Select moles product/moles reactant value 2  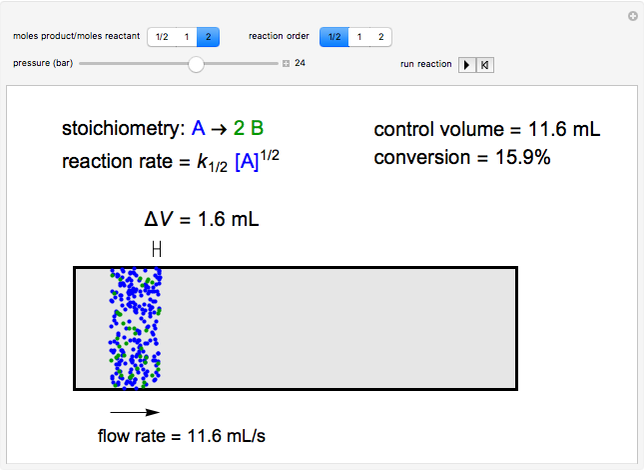(x=209, y=37)
